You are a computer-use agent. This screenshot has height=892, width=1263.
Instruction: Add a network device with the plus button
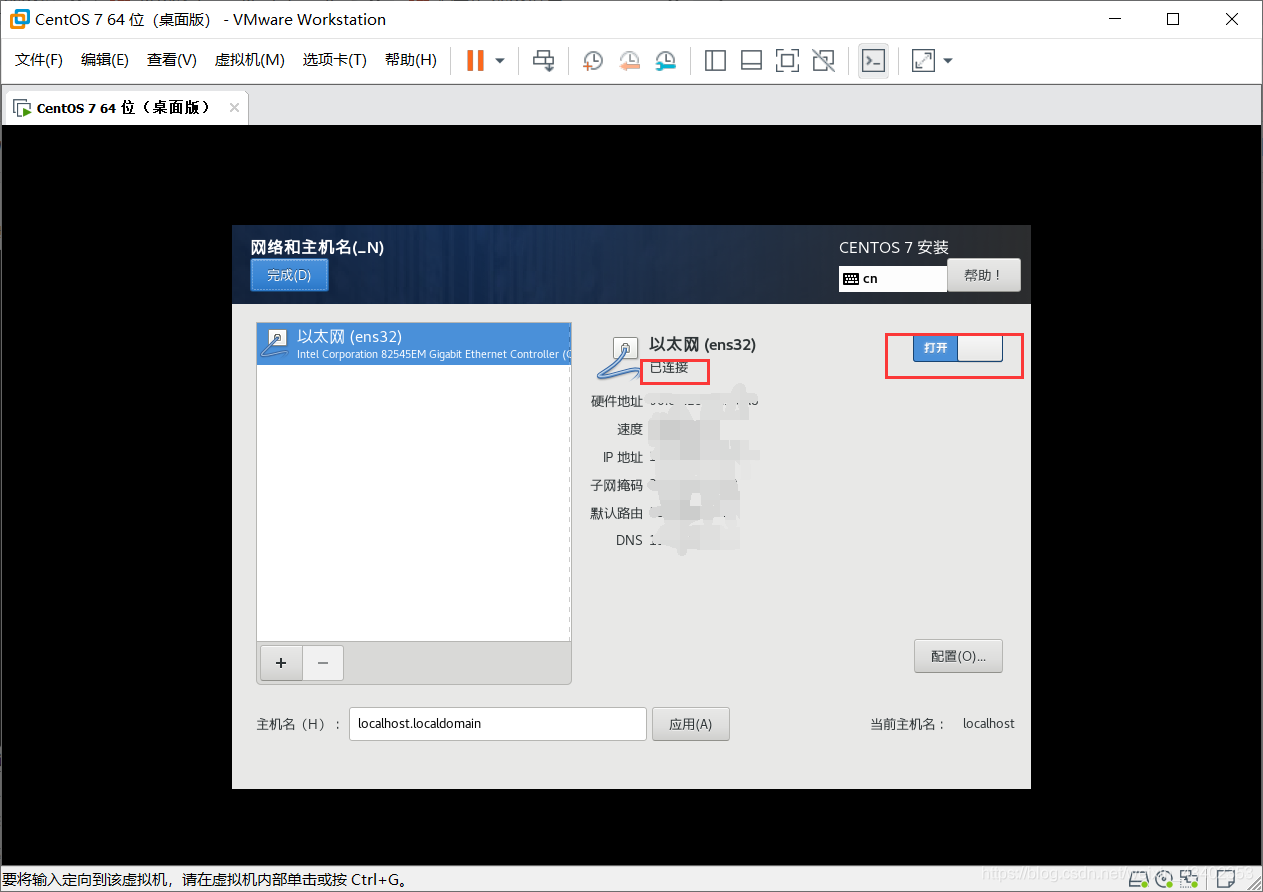tap(281, 663)
